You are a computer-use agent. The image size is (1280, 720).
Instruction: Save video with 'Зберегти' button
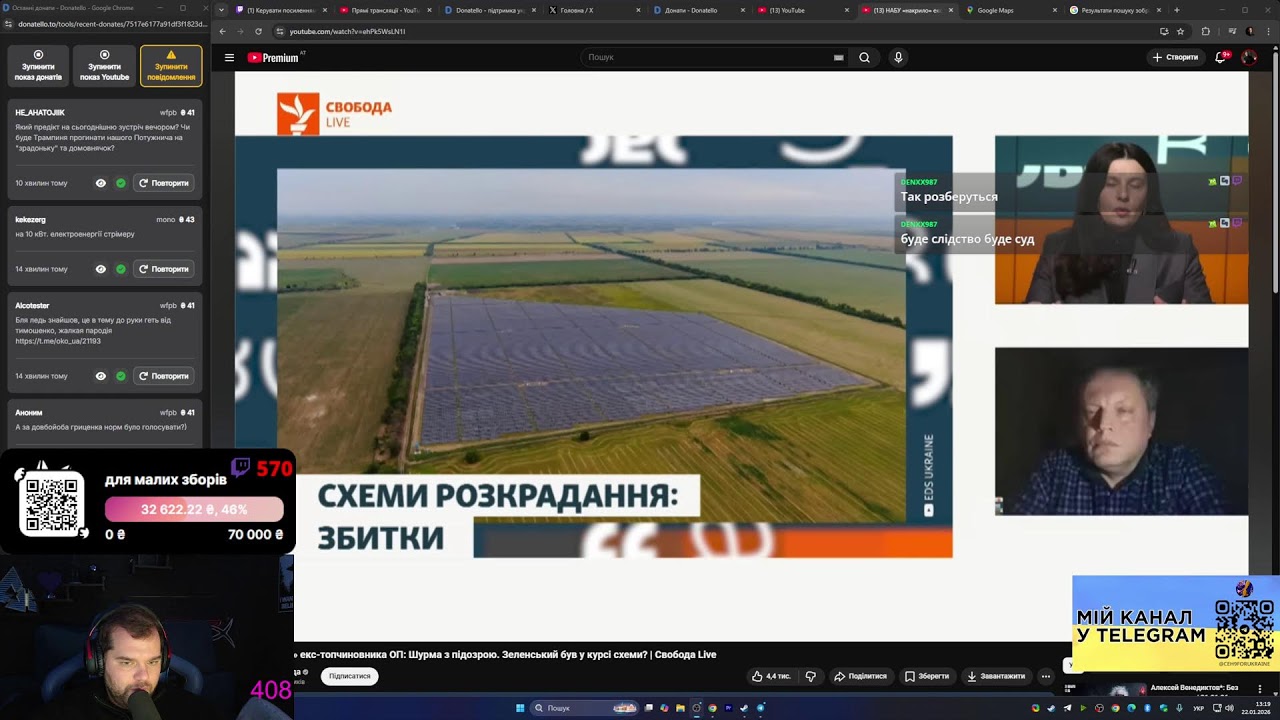(927, 676)
